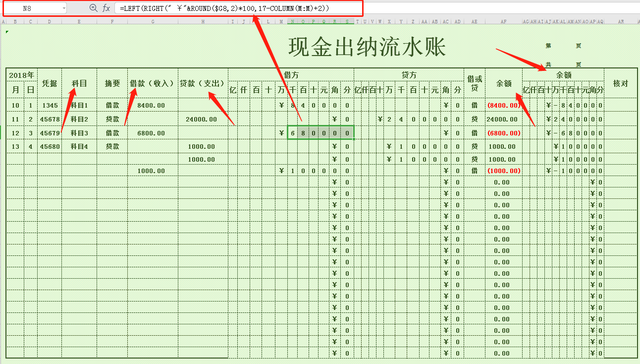Select month cell 11
Viewport: 640px width, 364px height.
15,119
